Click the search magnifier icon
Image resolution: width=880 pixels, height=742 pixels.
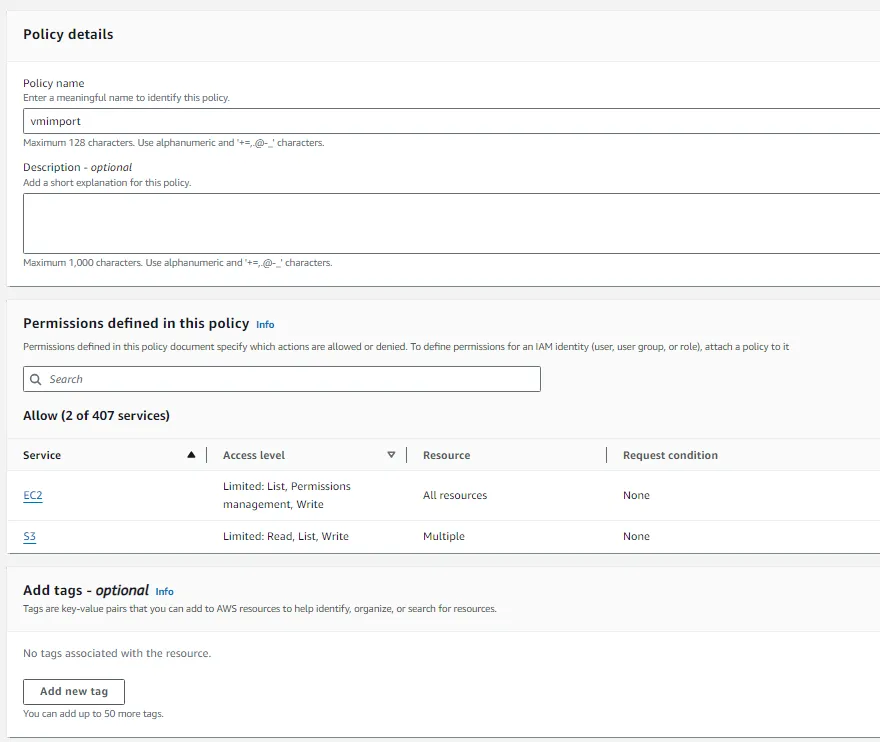coord(36,380)
